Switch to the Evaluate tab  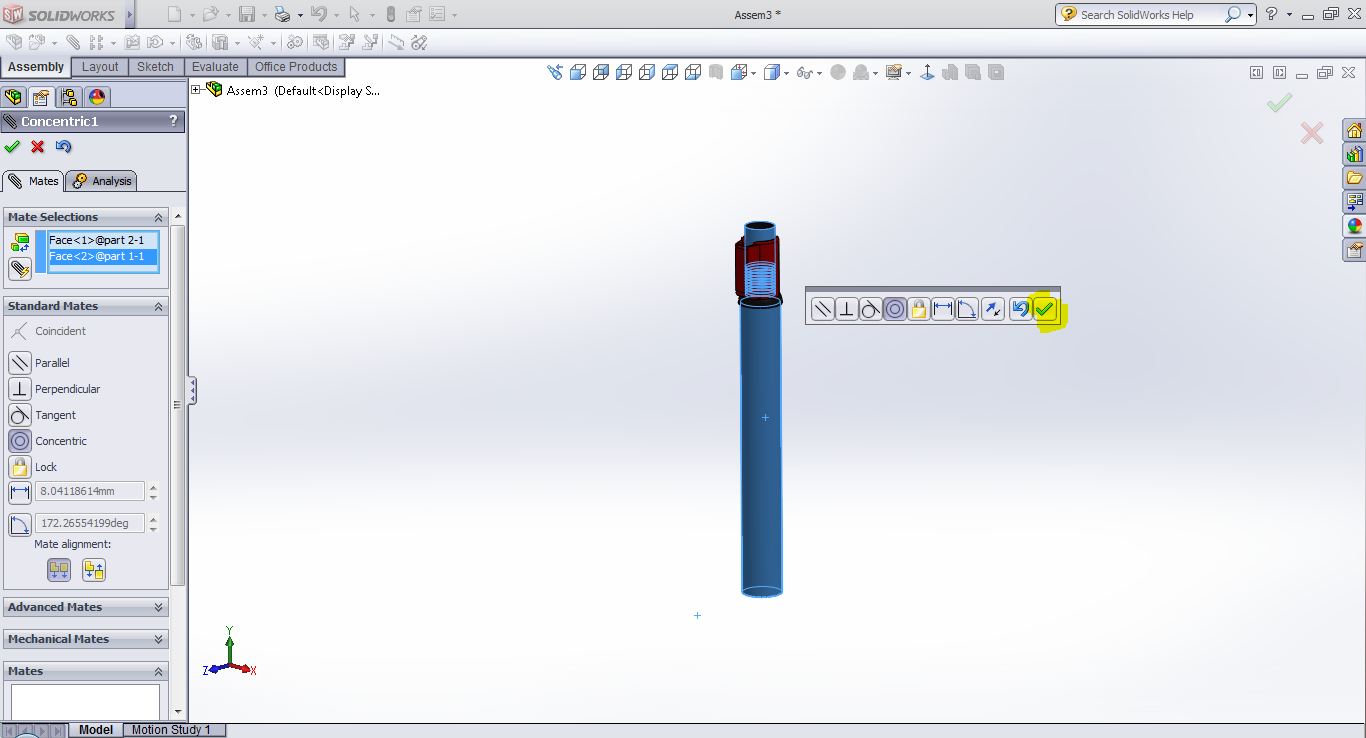tap(215, 67)
